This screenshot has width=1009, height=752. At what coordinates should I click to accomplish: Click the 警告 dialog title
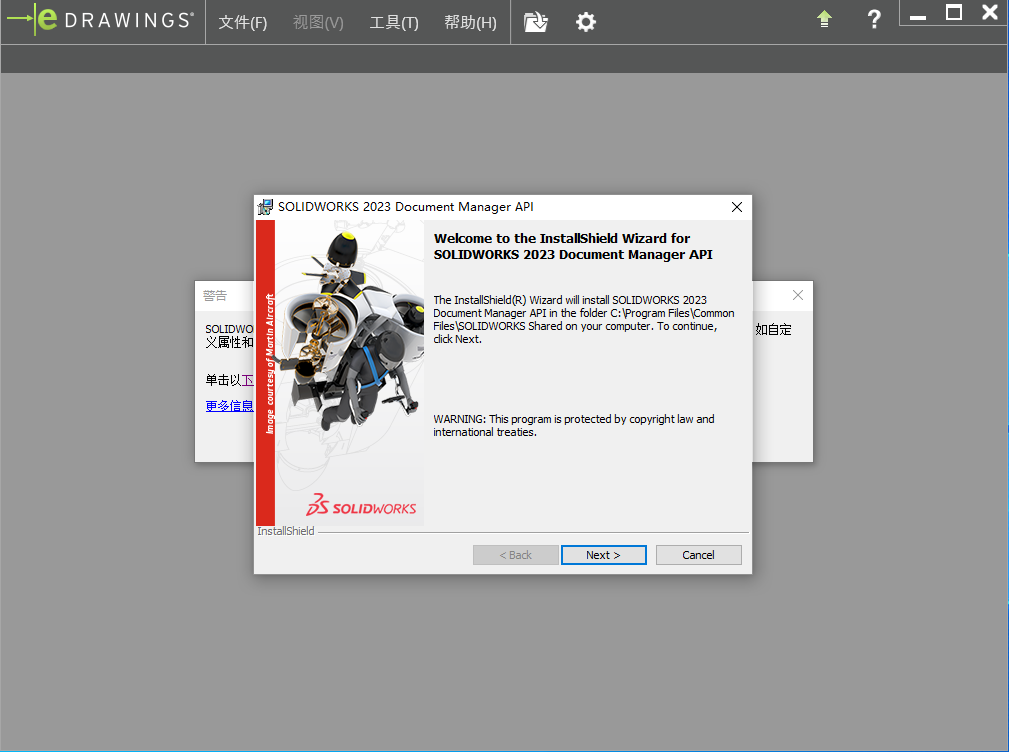click(x=214, y=296)
